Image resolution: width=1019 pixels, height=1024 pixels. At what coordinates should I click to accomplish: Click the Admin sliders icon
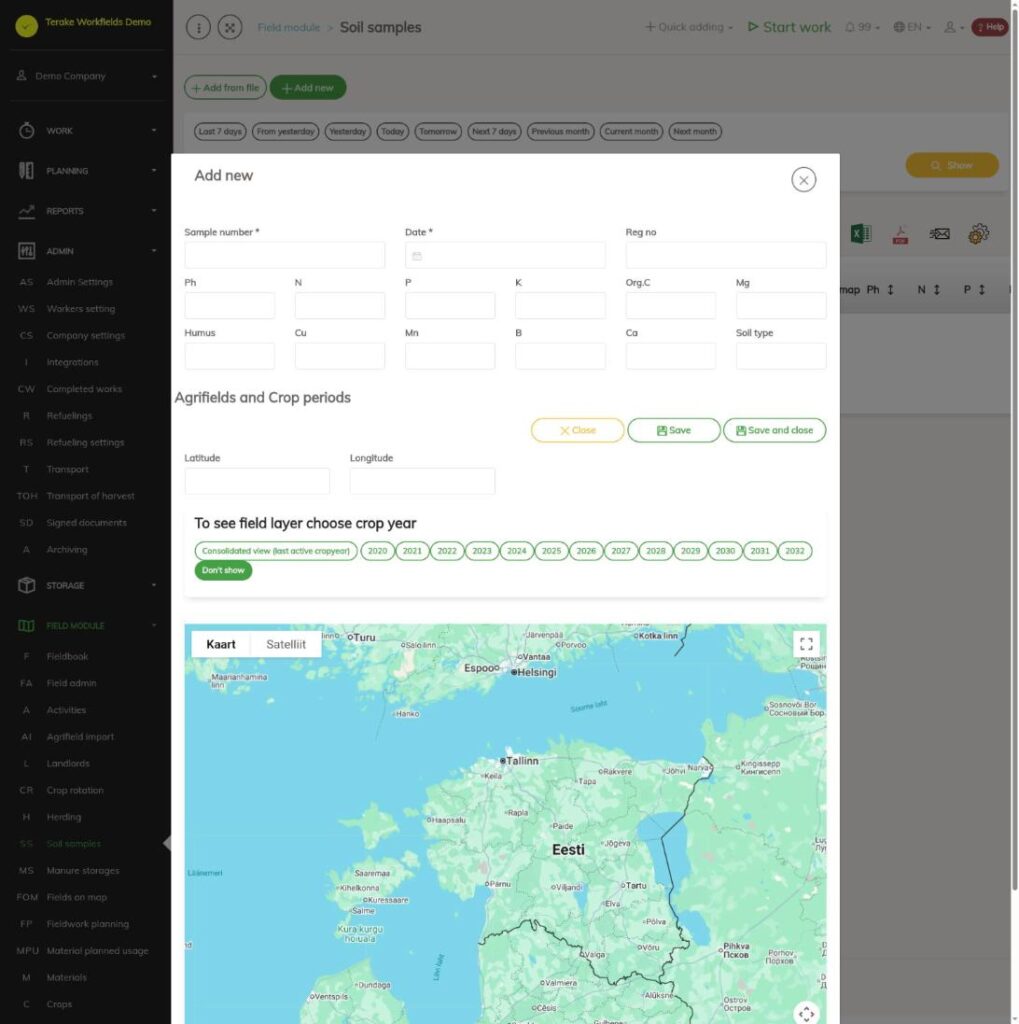click(26, 251)
